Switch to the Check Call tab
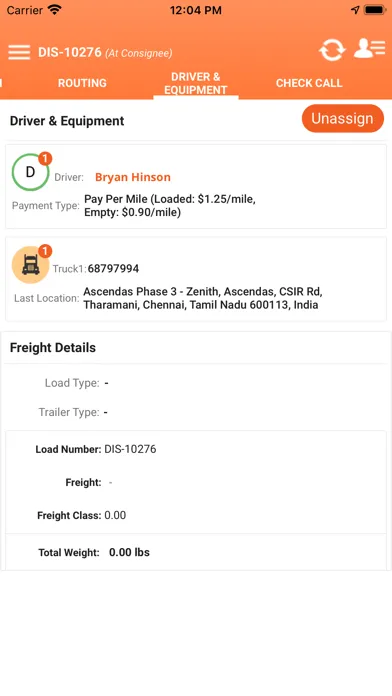The image size is (392, 696). tap(309, 83)
